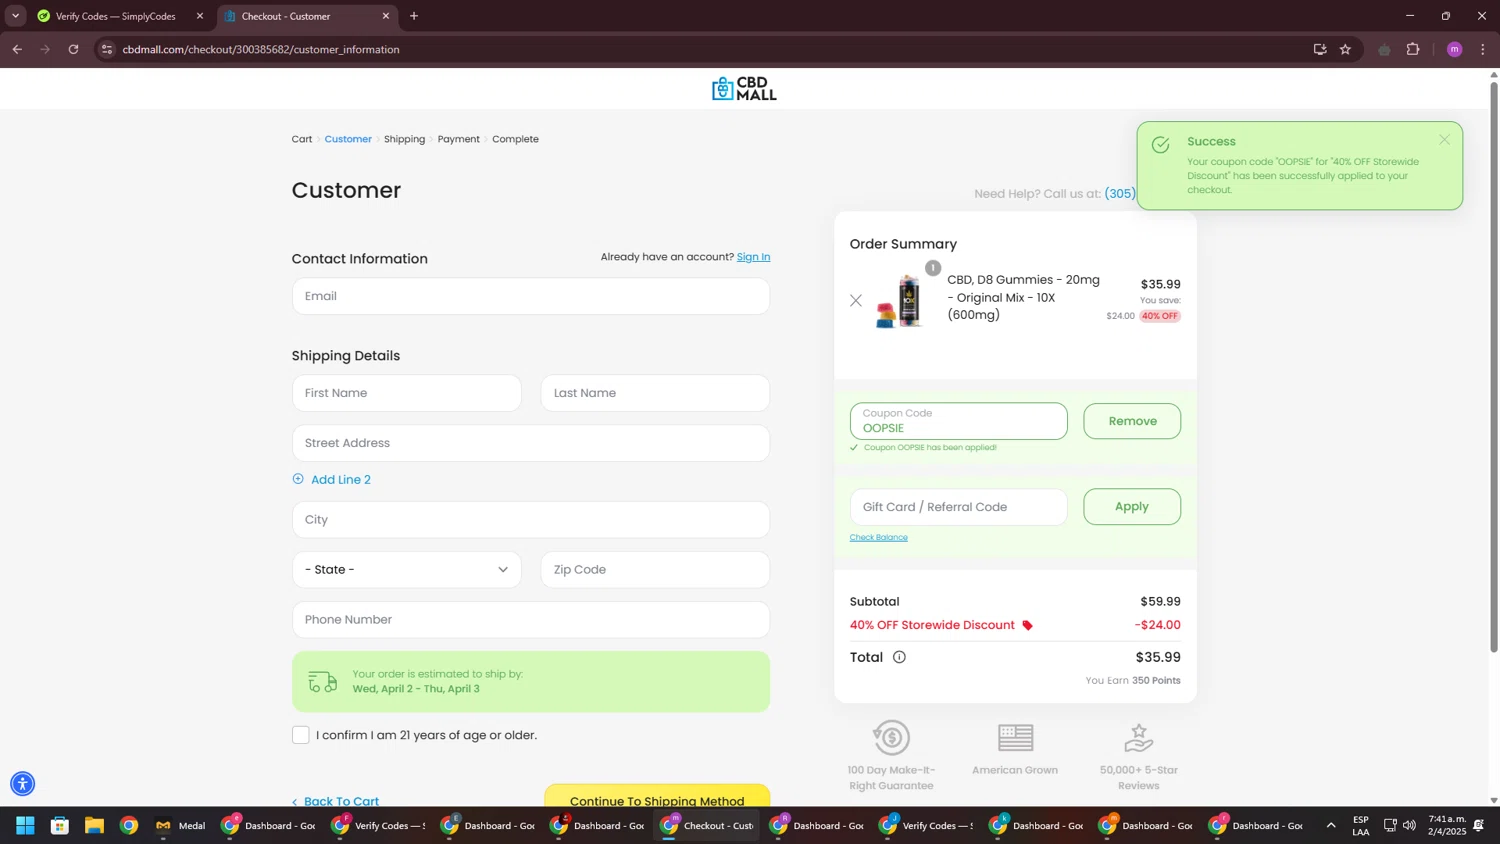Click the Zip Code field
This screenshot has height=844, width=1500.
pos(655,570)
